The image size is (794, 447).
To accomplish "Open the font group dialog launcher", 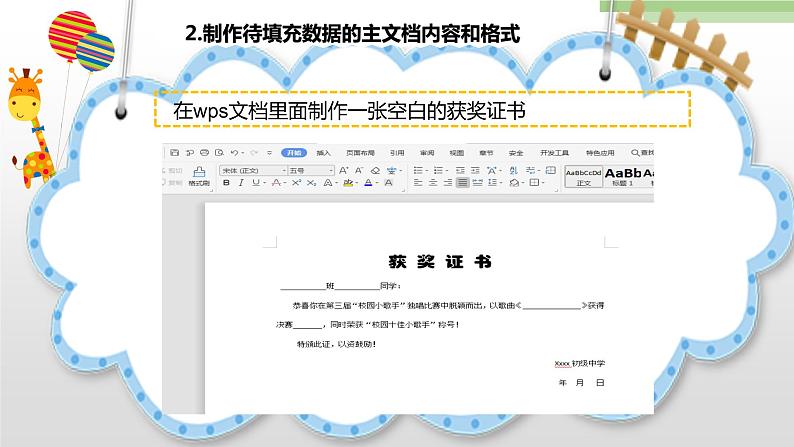I will (403, 190).
